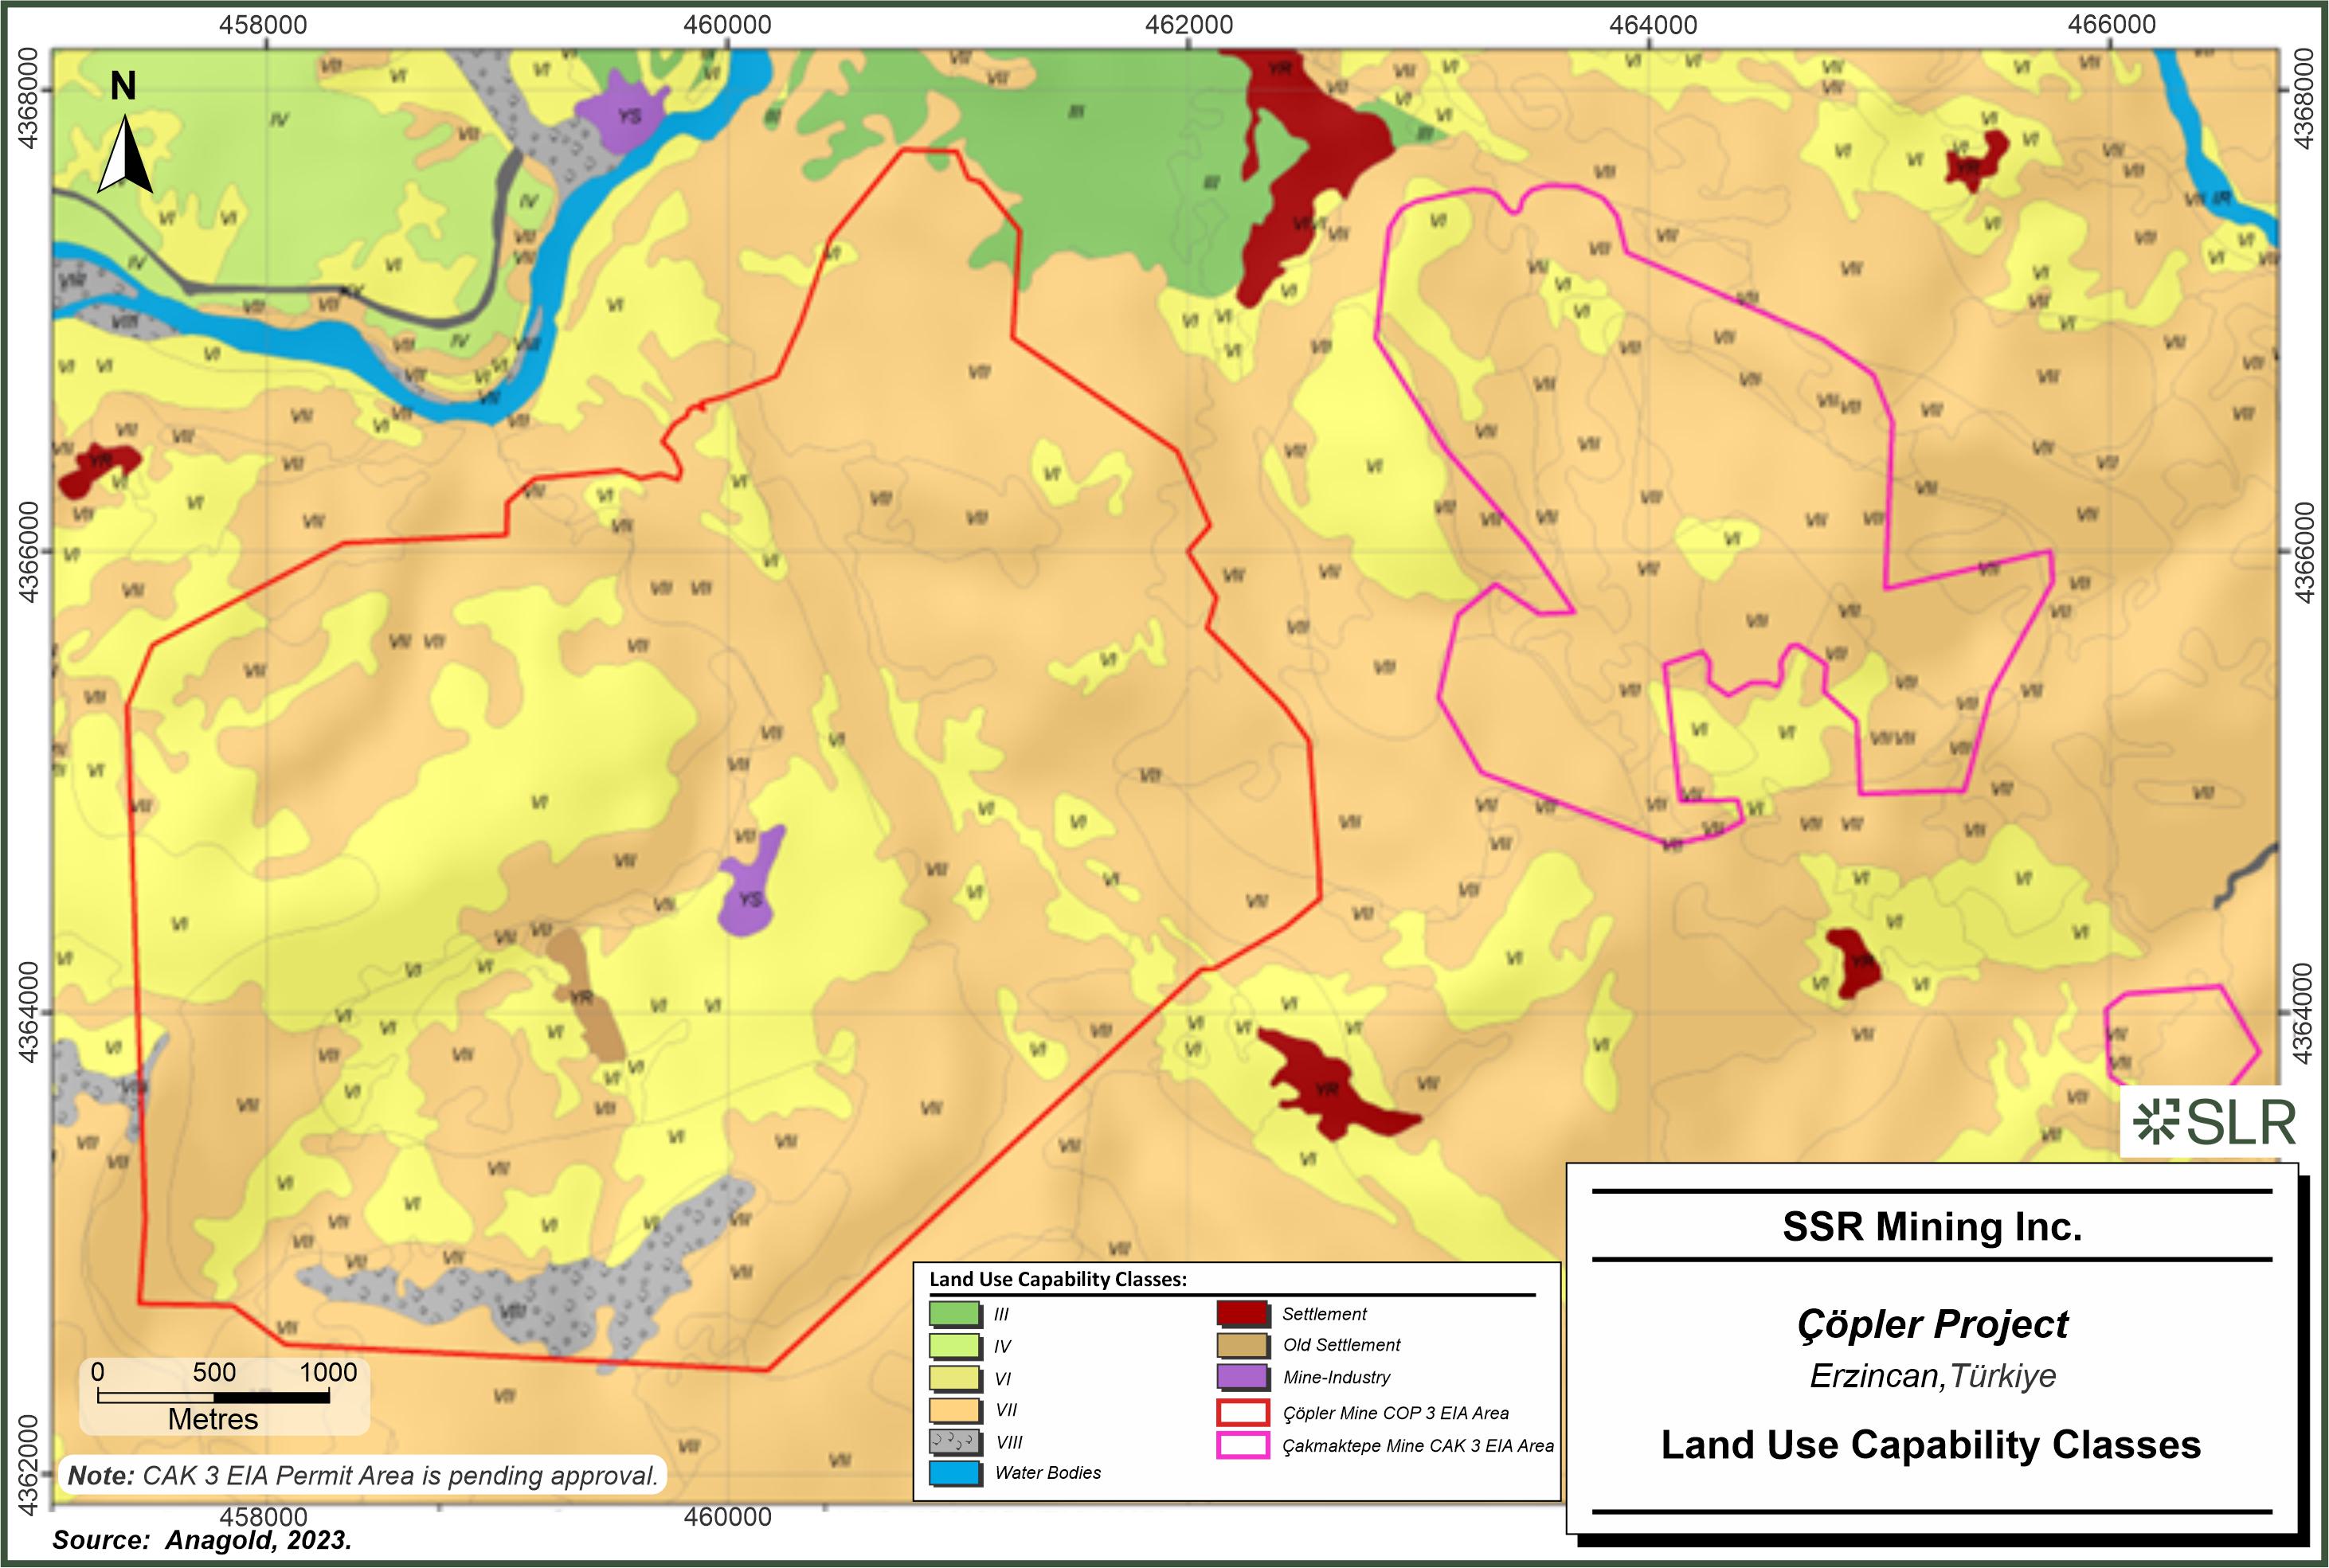Image resolution: width=2329 pixels, height=1568 pixels.
Task: Pick the class VII orange legend swatch
Action: [955, 1410]
